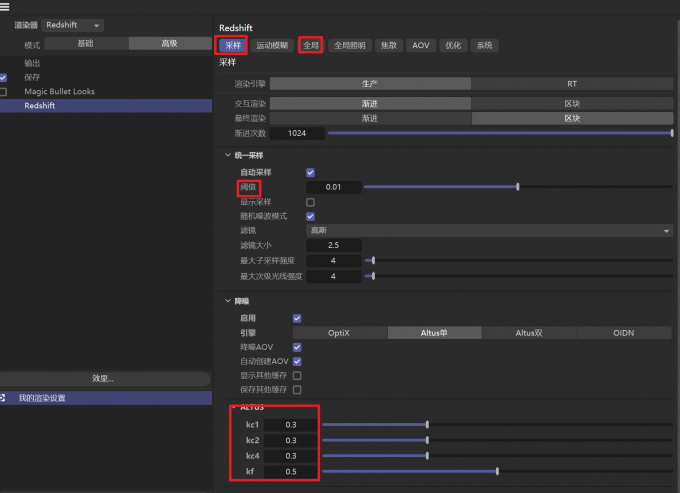Toggle the 随机噪波模式 checkbox
The width and height of the screenshot is (680, 493).
click(311, 216)
